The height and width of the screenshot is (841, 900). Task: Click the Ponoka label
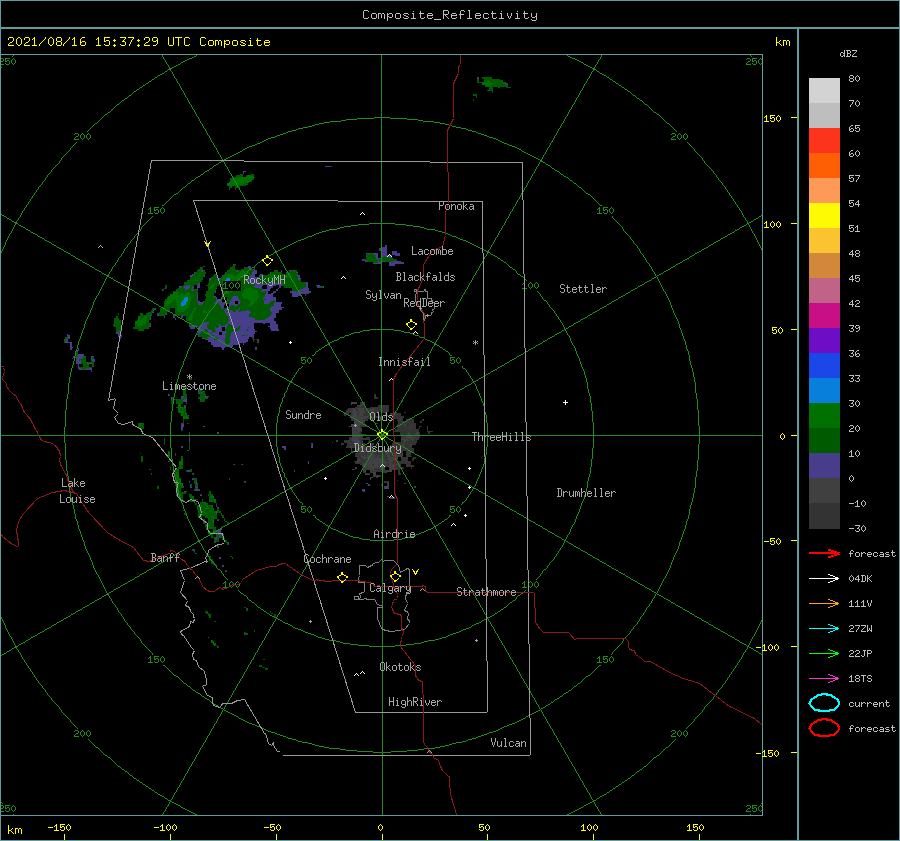coord(456,206)
